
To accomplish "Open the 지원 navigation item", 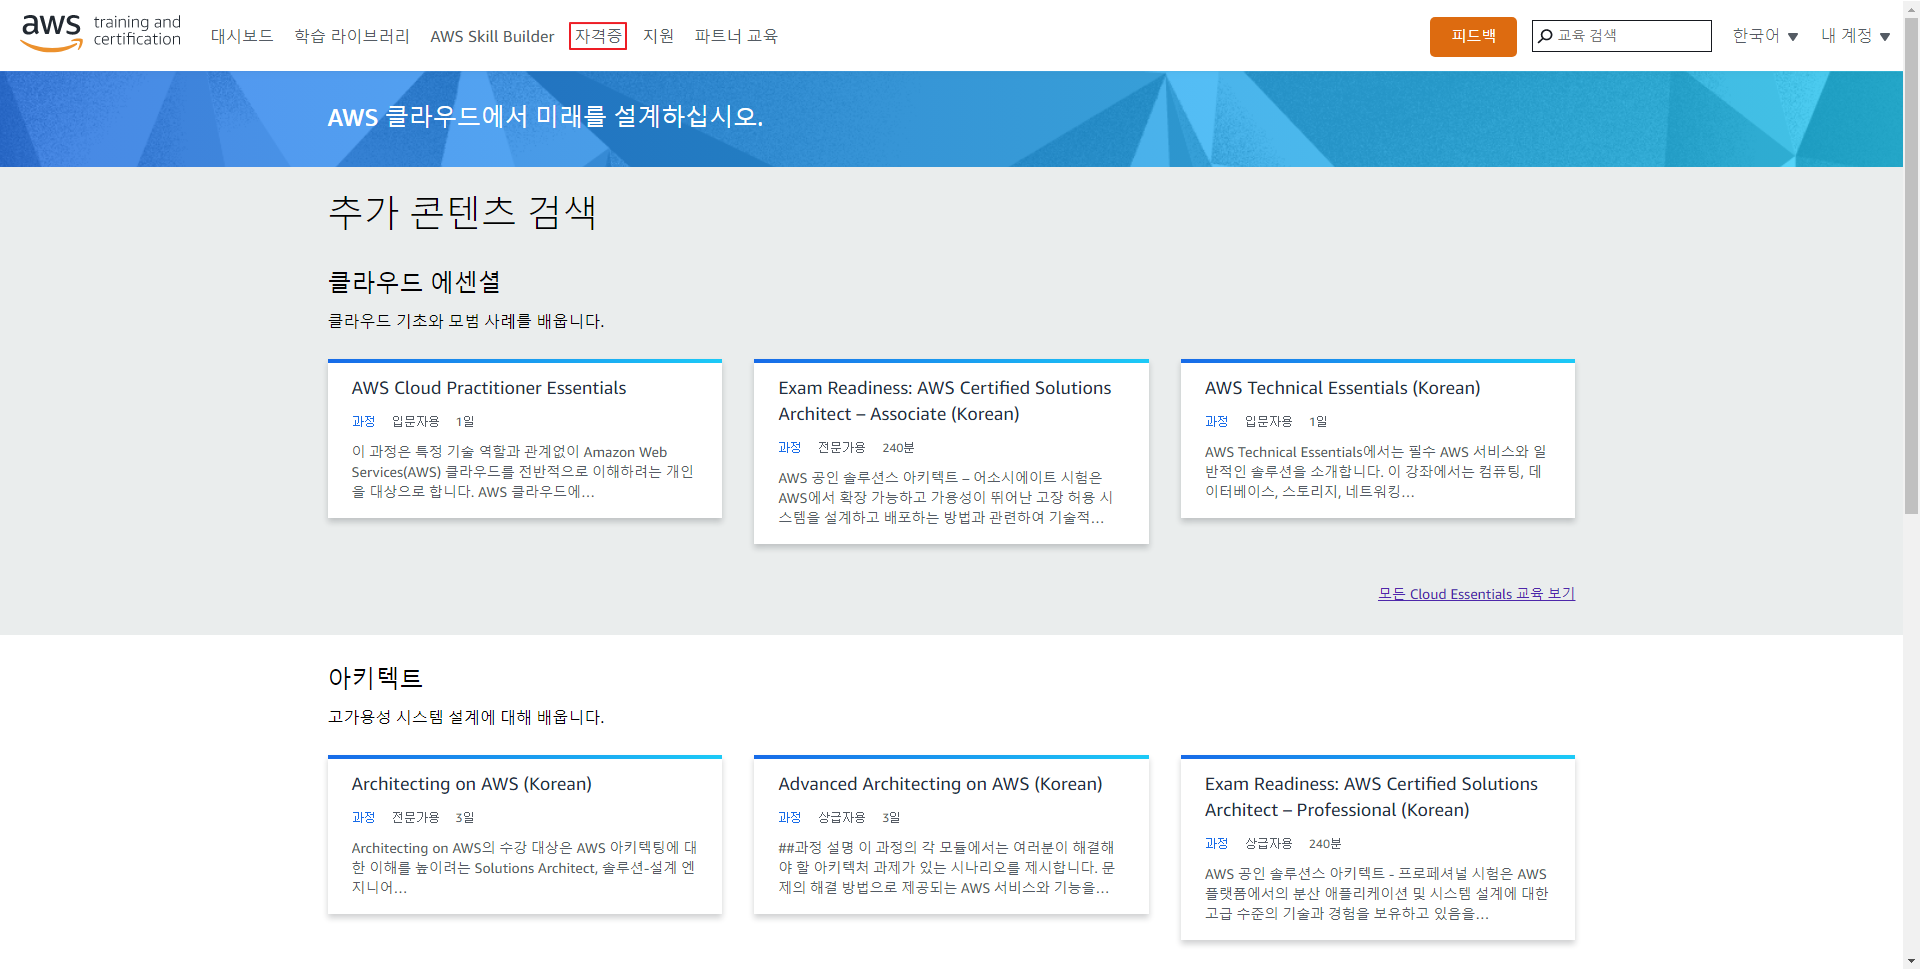I will click(x=658, y=36).
